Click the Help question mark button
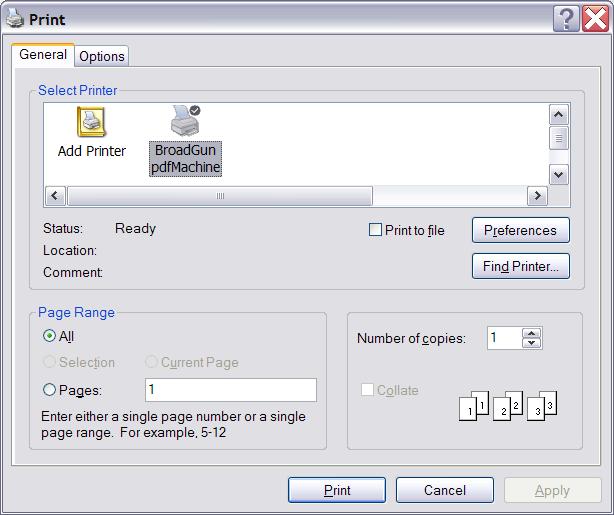The image size is (614, 515). point(565,19)
